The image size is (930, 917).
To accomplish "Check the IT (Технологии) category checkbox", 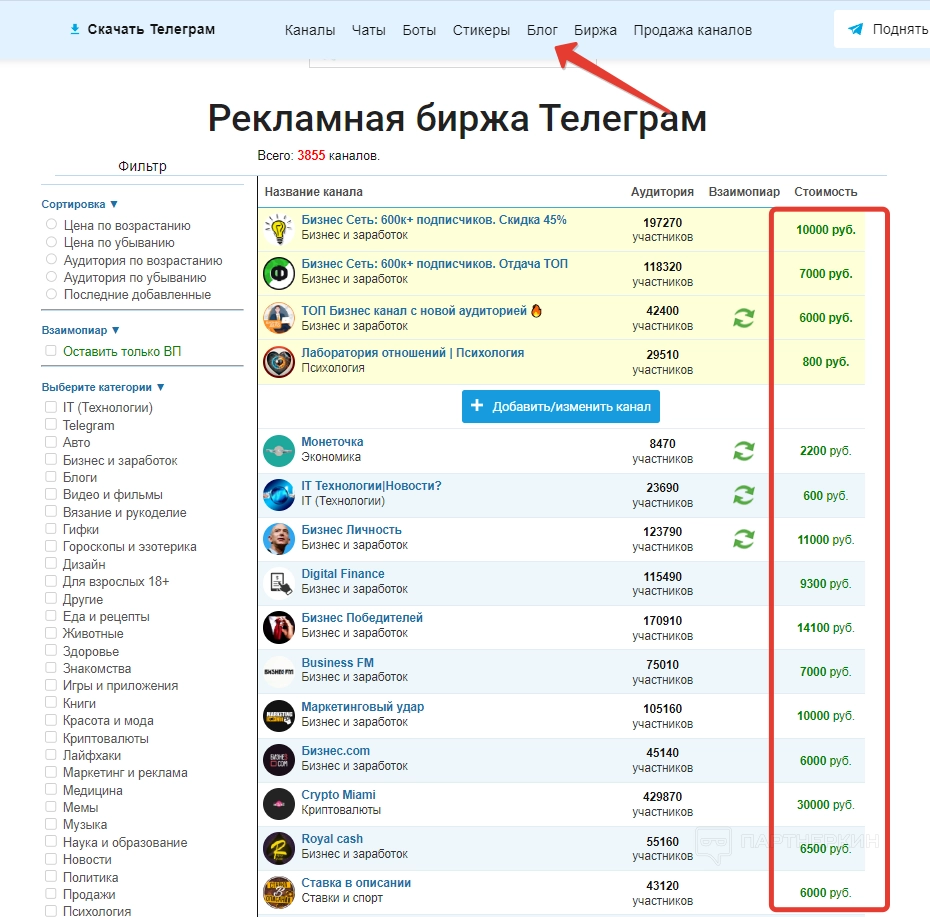I will click(x=51, y=407).
